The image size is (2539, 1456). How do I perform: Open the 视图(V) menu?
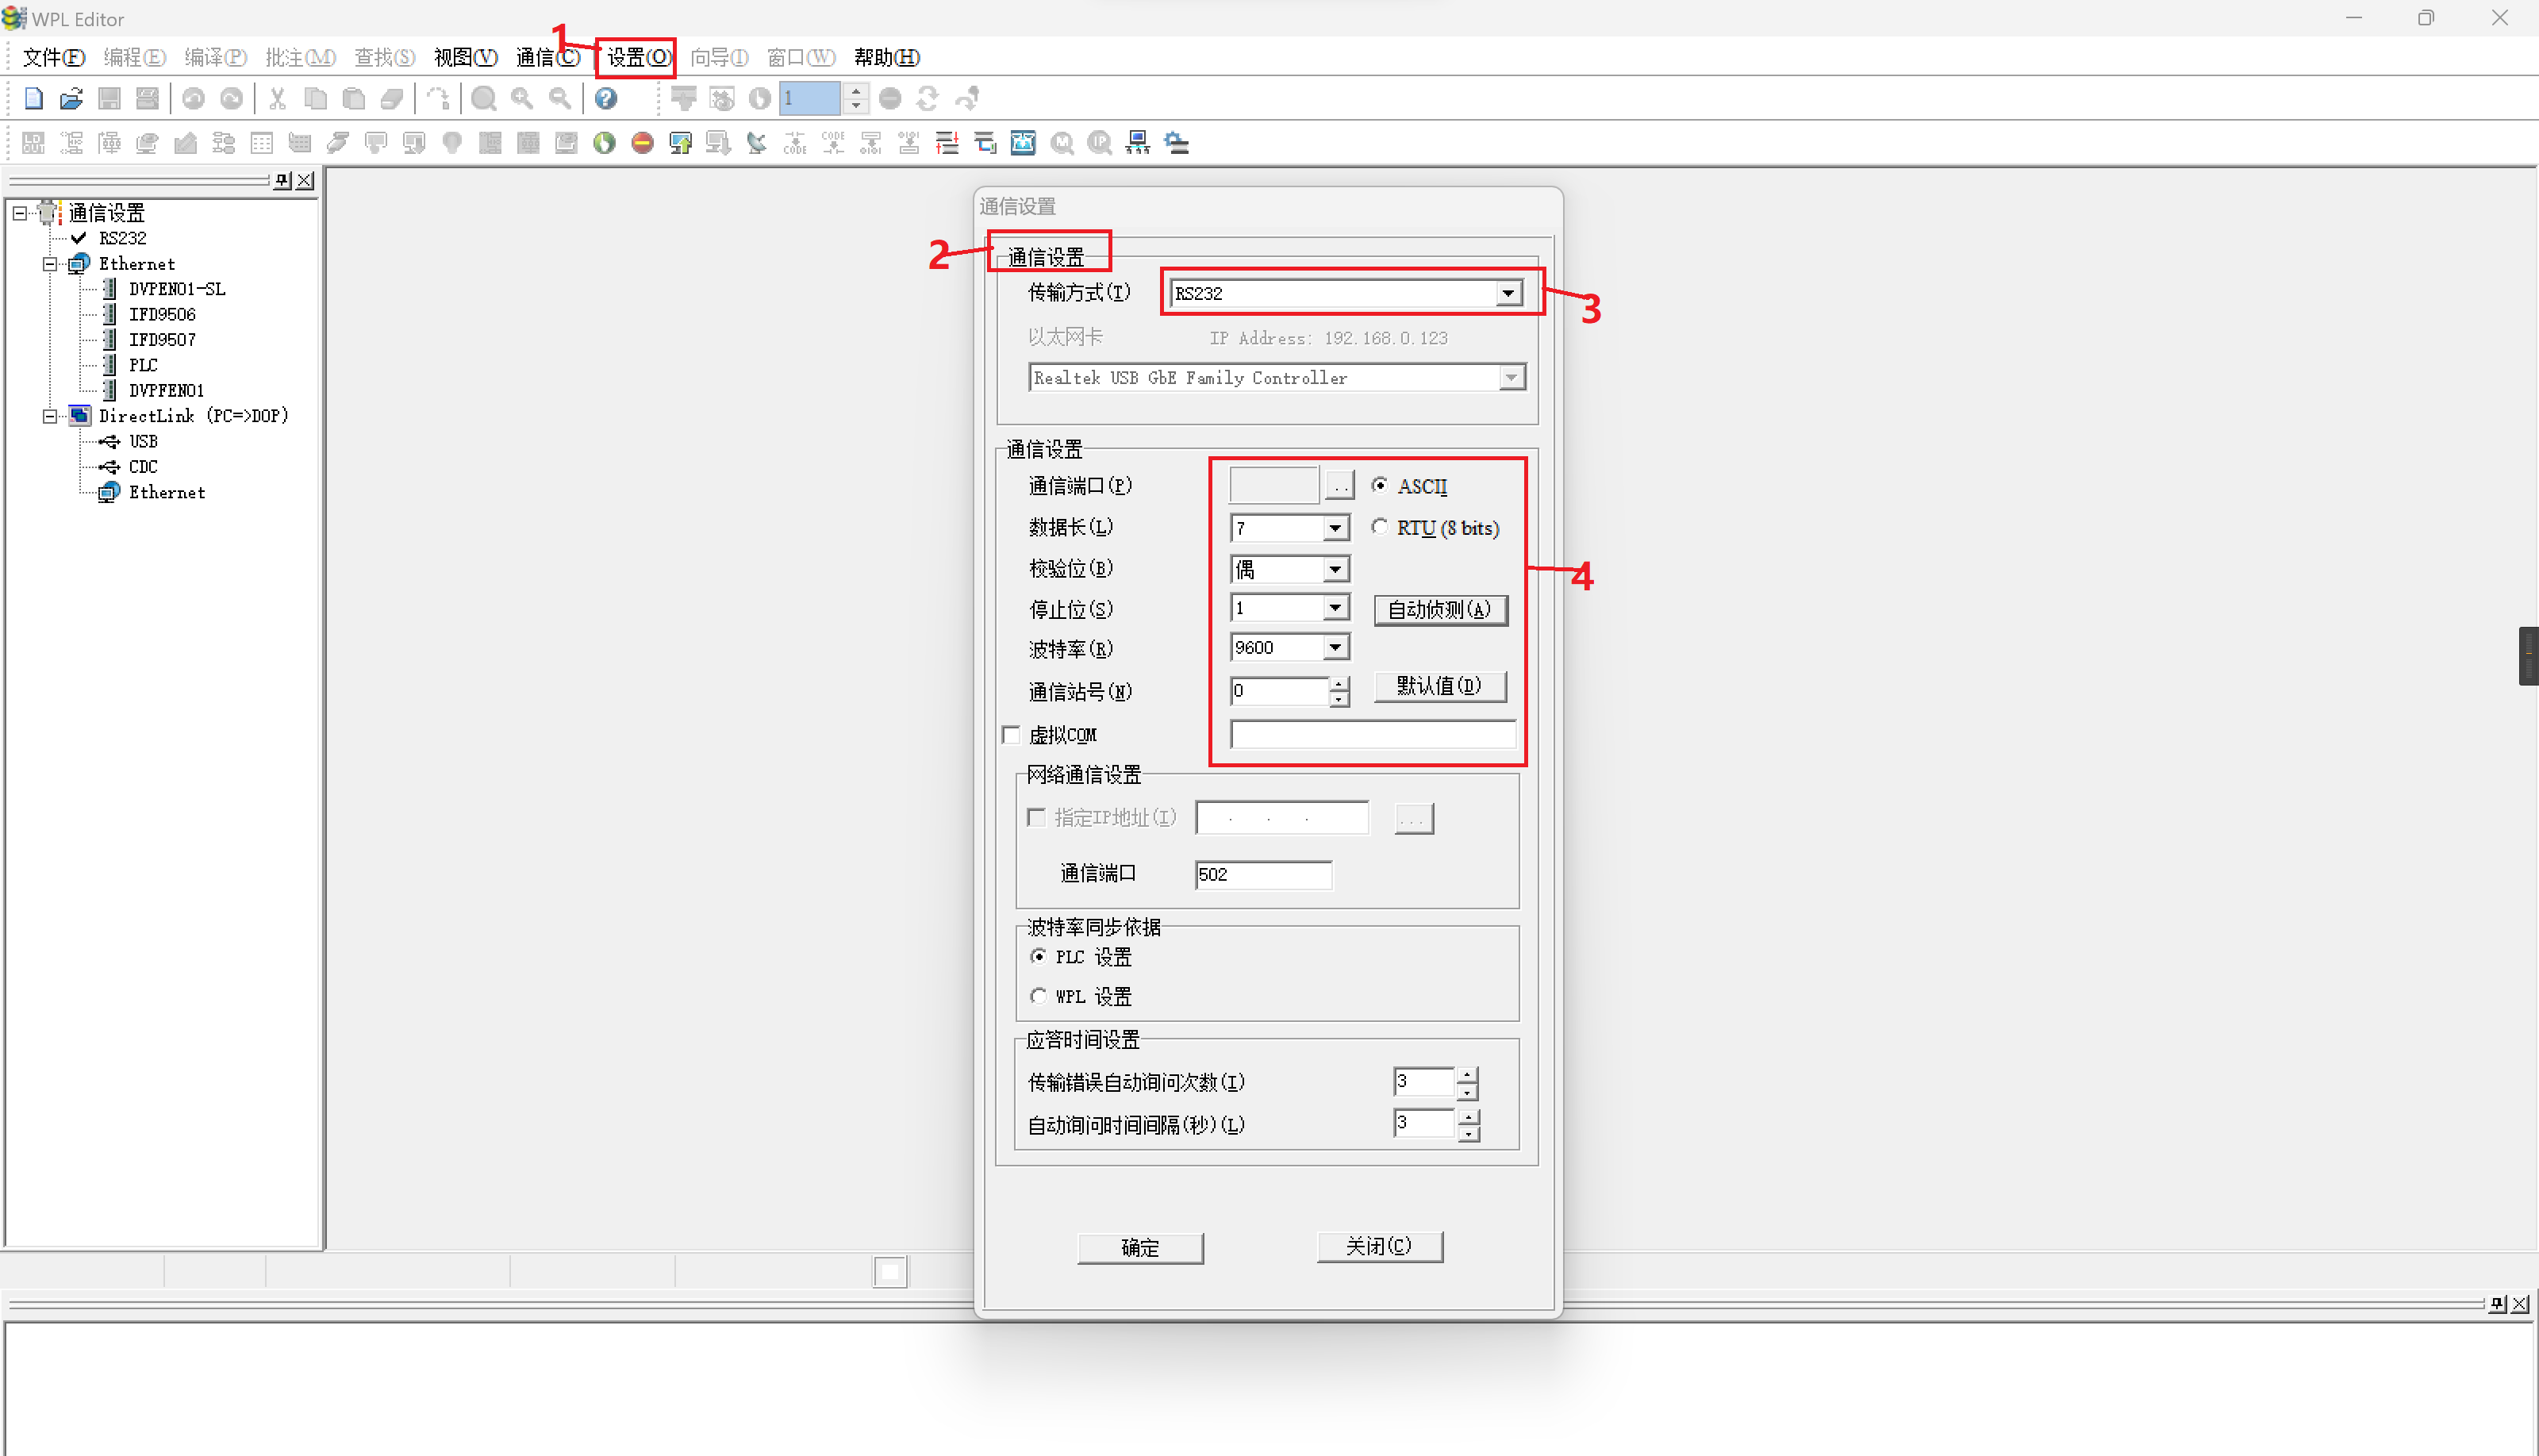coord(465,57)
